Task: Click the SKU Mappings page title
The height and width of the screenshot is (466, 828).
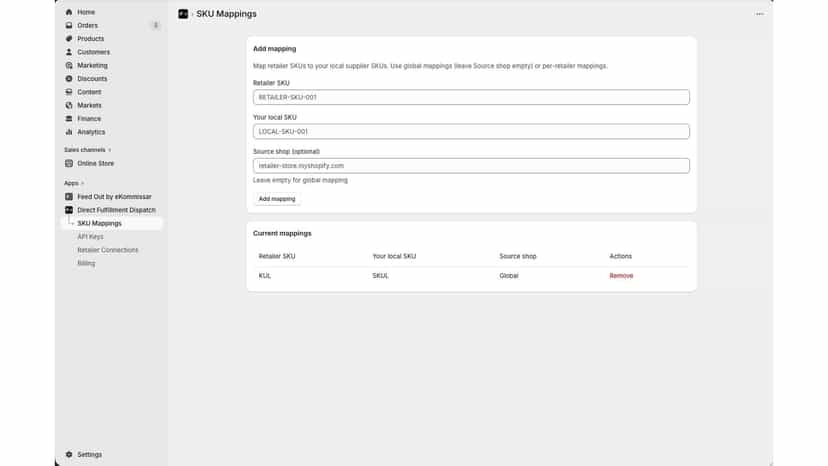Action: 226,14
